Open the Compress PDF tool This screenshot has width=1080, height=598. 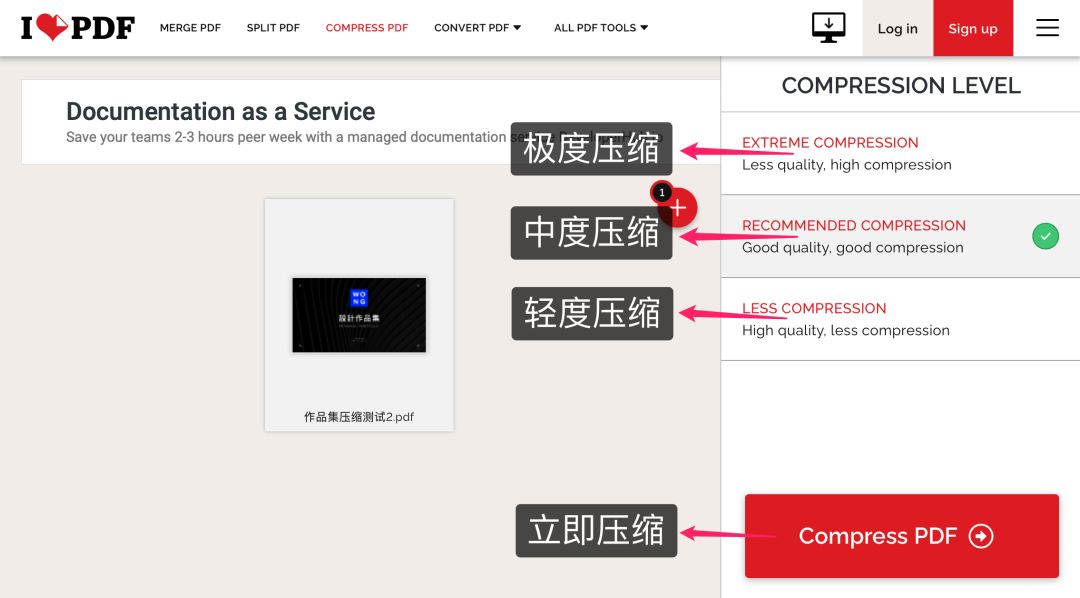[367, 28]
